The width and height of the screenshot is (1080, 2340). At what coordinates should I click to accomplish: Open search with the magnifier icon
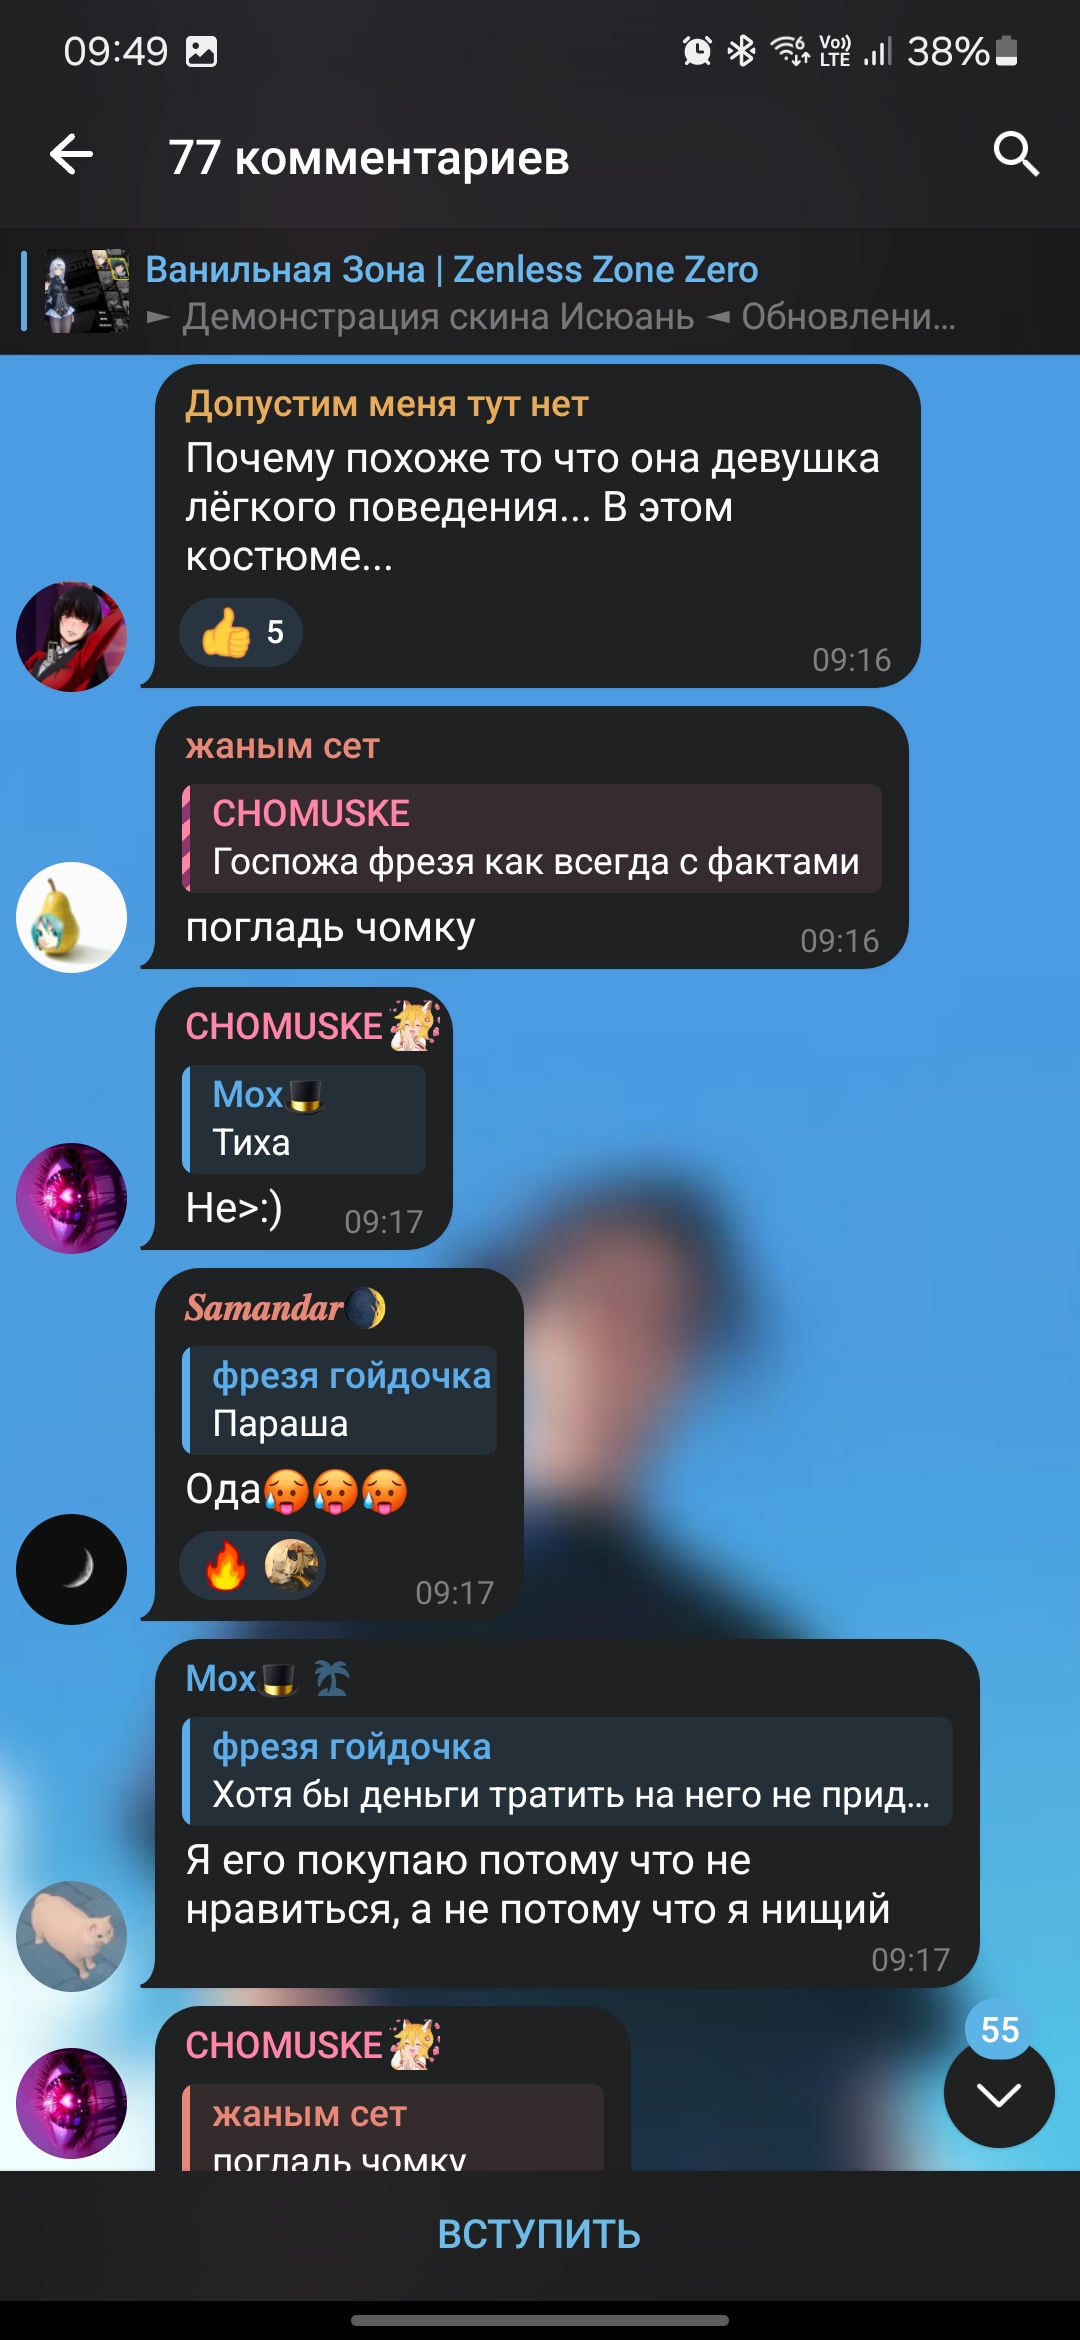(x=1016, y=155)
